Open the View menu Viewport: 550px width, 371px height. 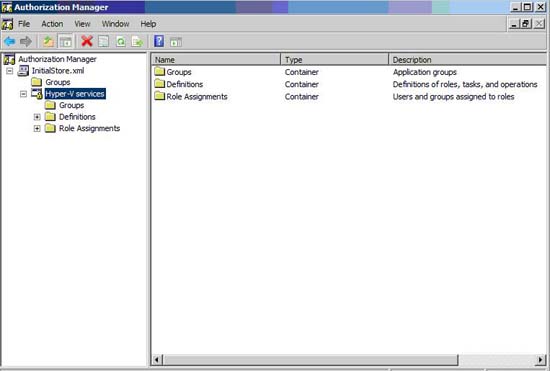pos(82,24)
